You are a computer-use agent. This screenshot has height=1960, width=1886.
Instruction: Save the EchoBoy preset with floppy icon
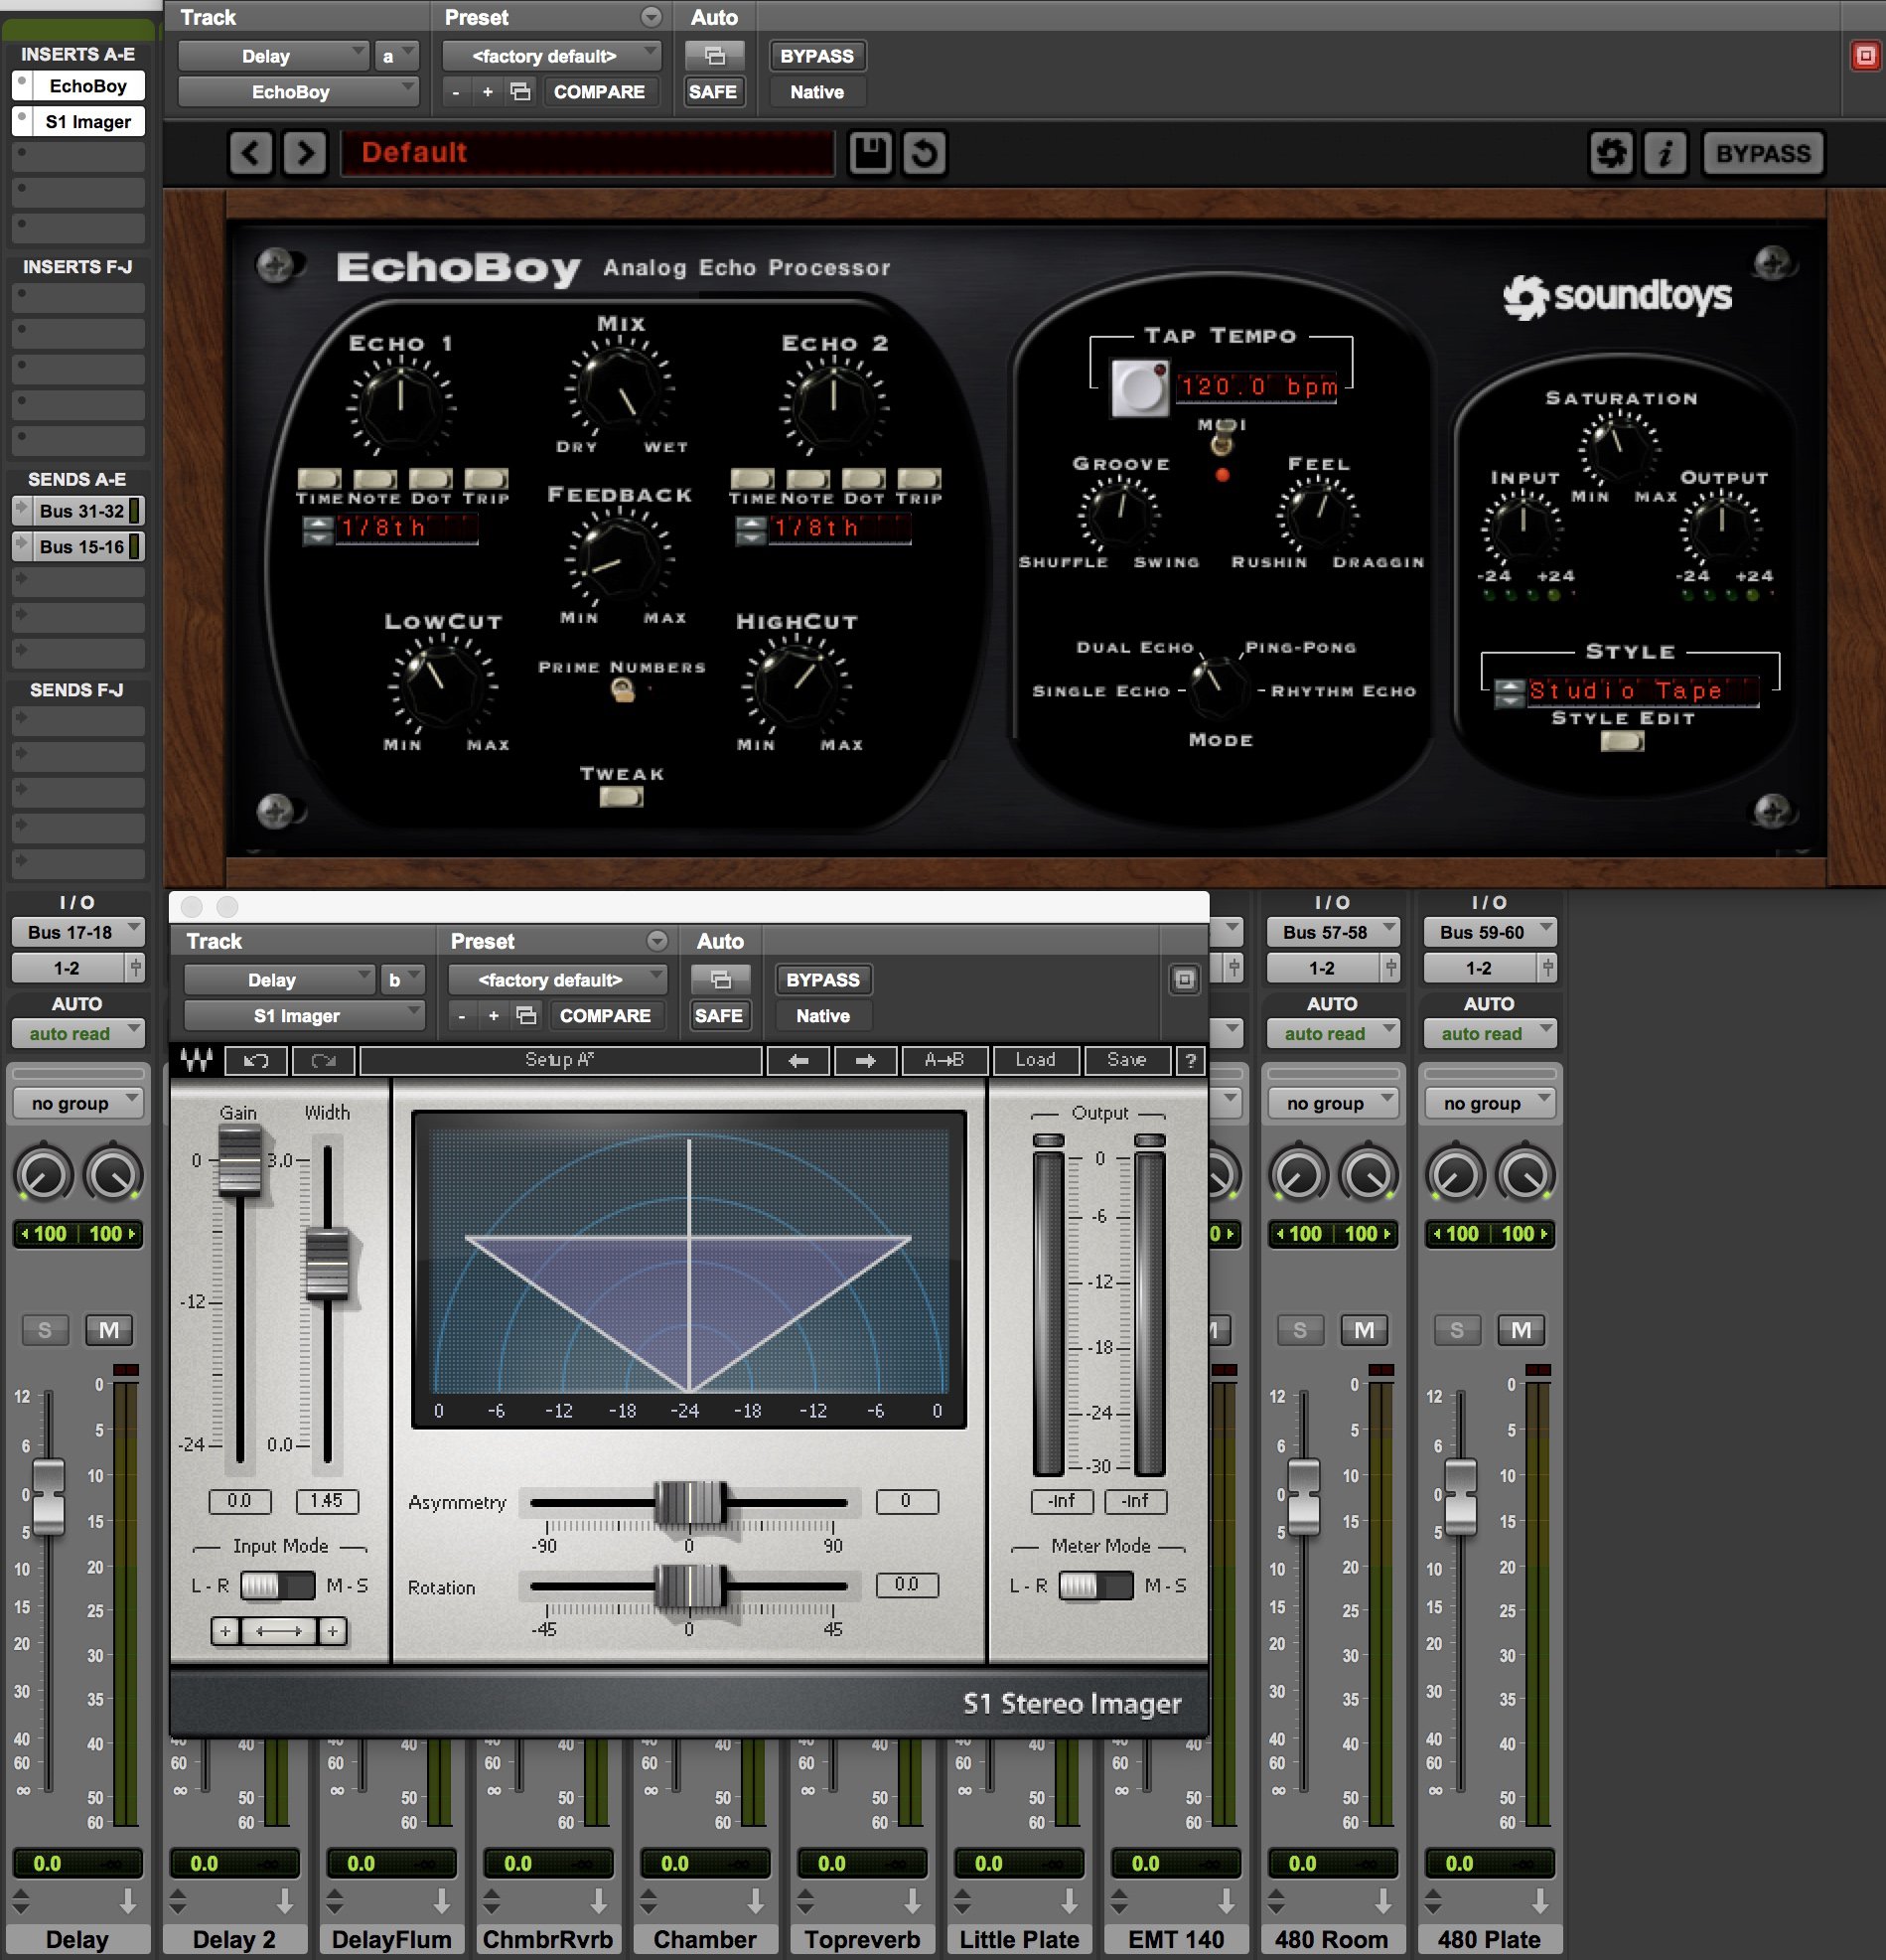[x=869, y=153]
